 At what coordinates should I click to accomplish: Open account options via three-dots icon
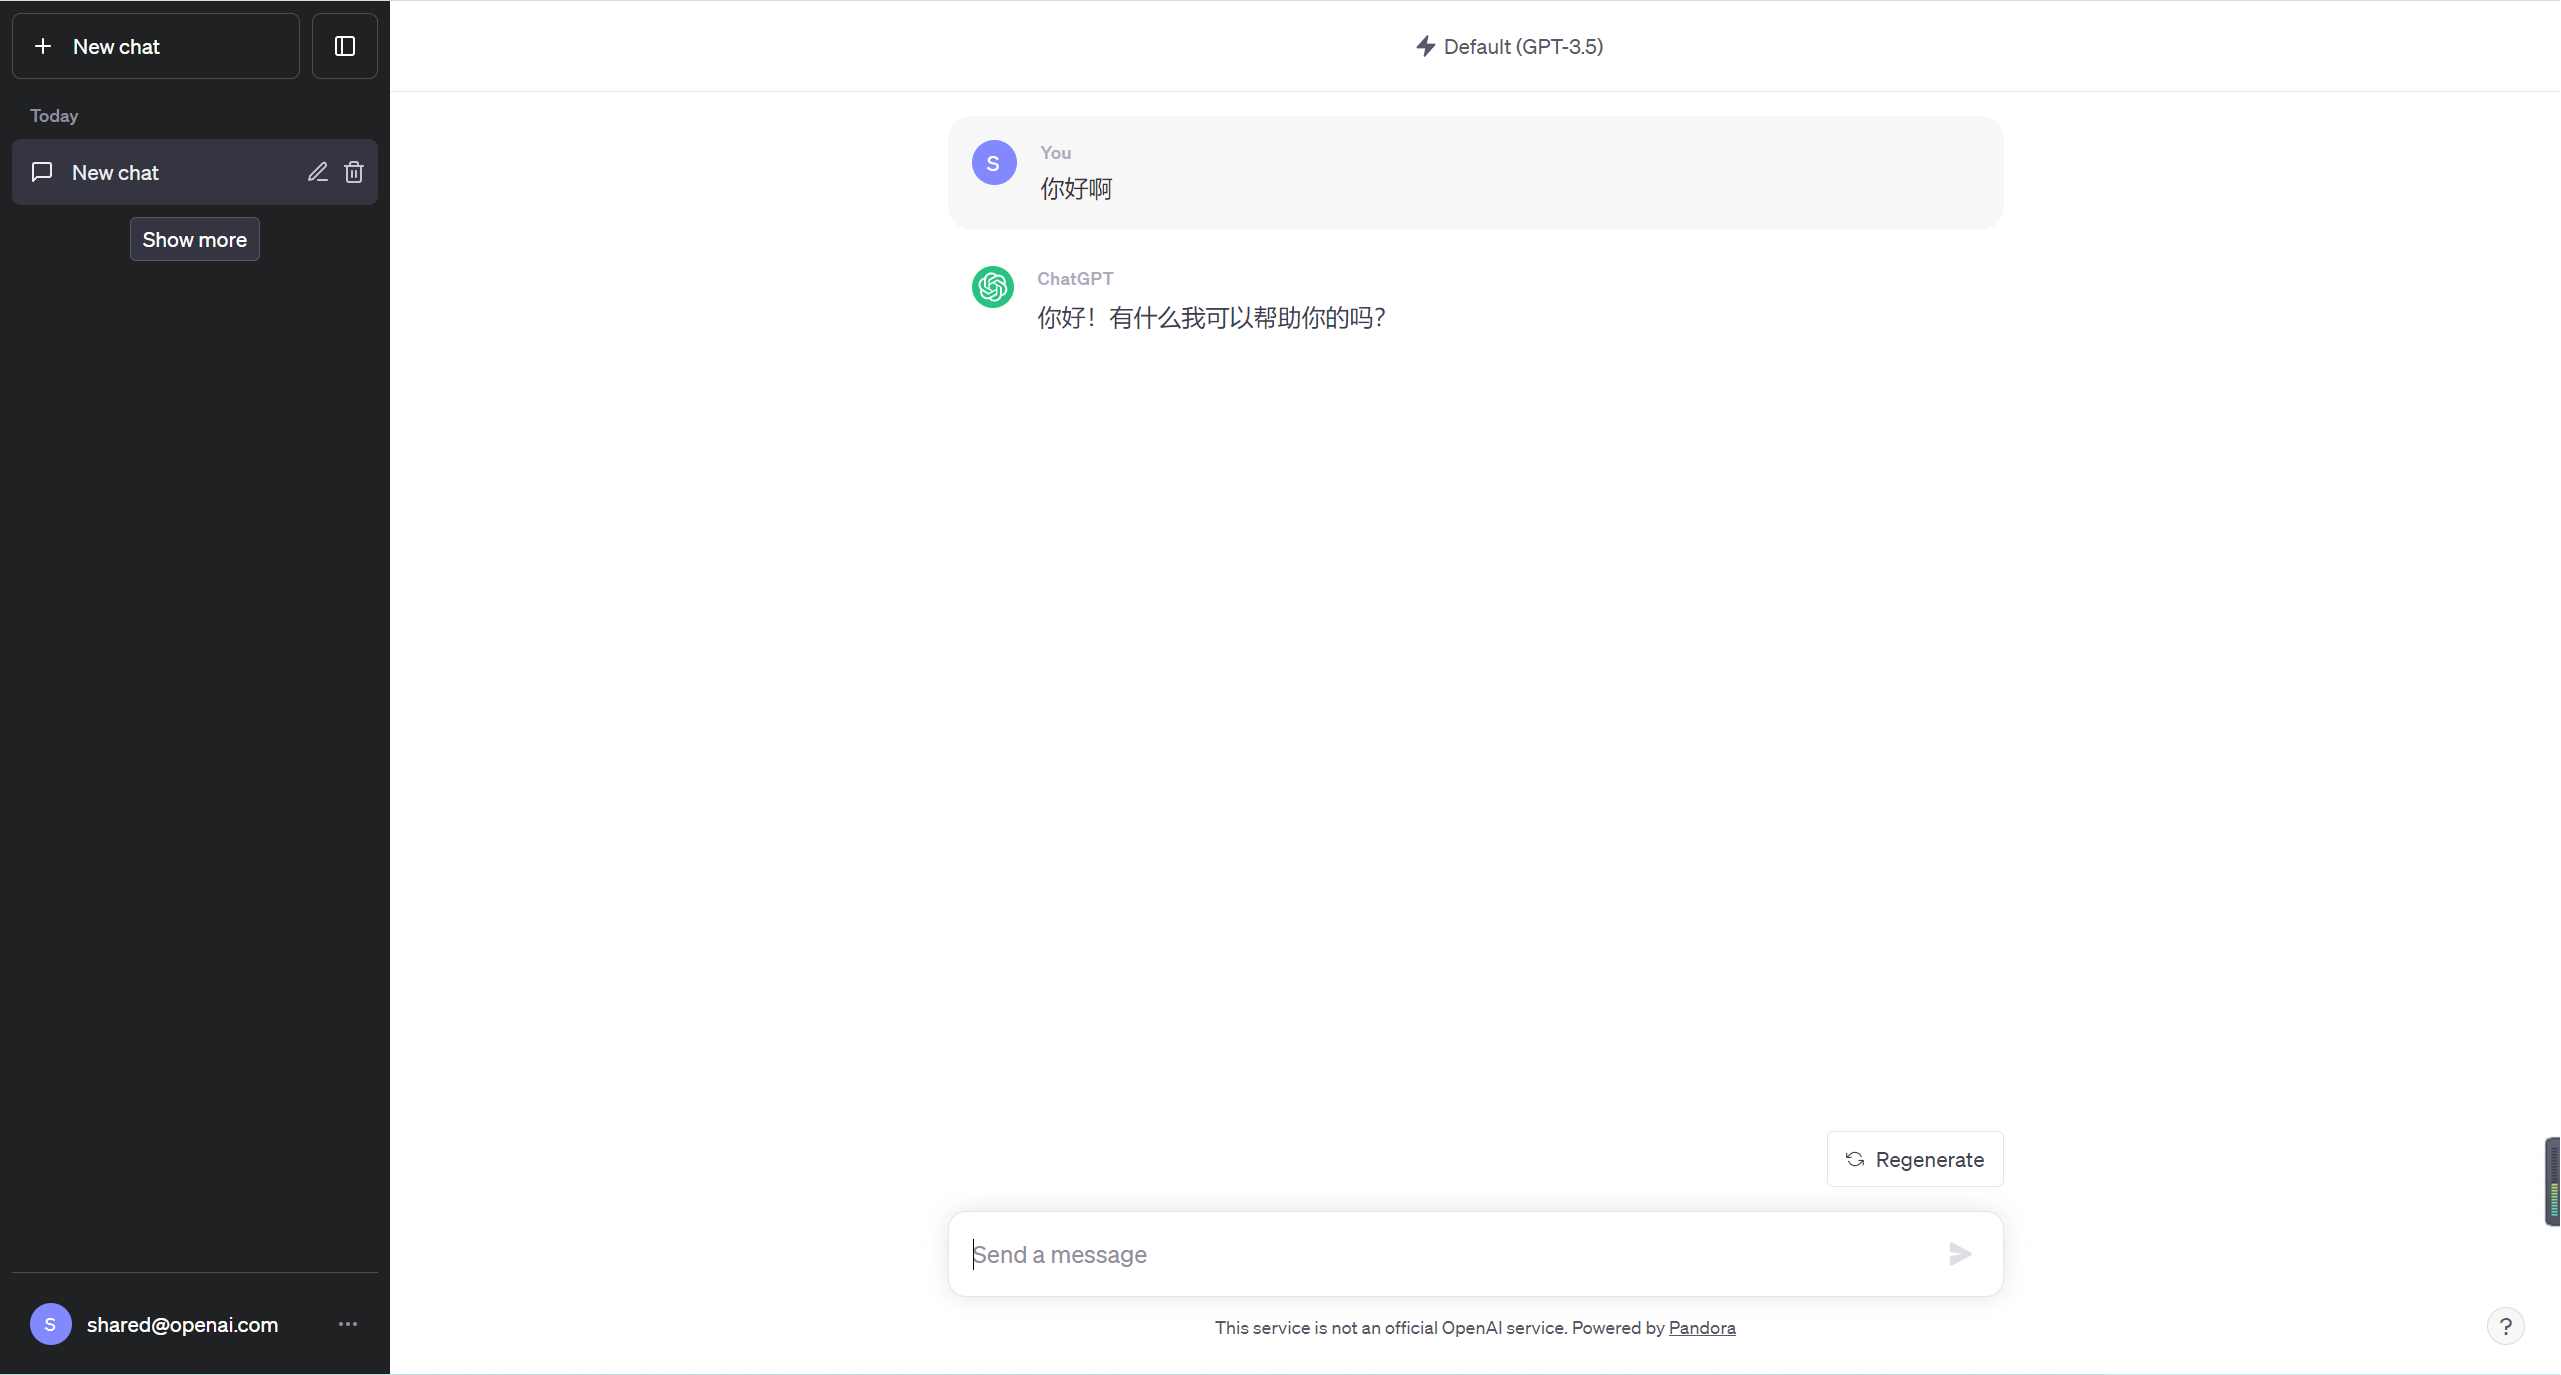(348, 1323)
